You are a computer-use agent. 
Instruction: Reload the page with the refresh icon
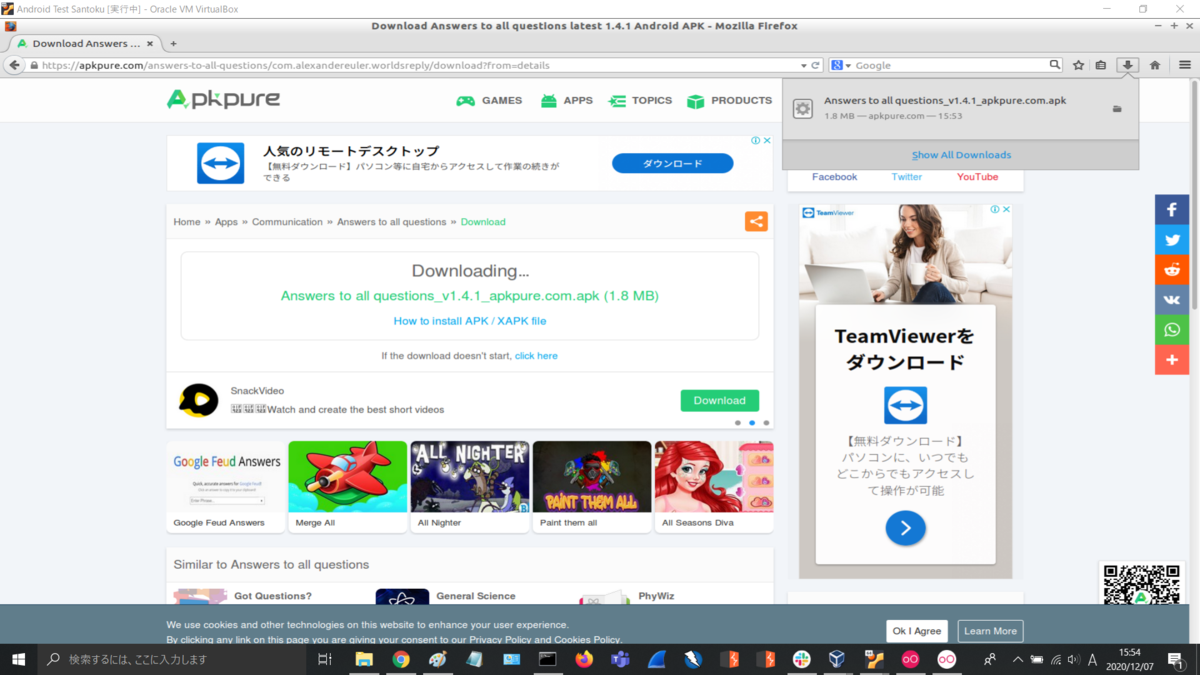point(816,65)
